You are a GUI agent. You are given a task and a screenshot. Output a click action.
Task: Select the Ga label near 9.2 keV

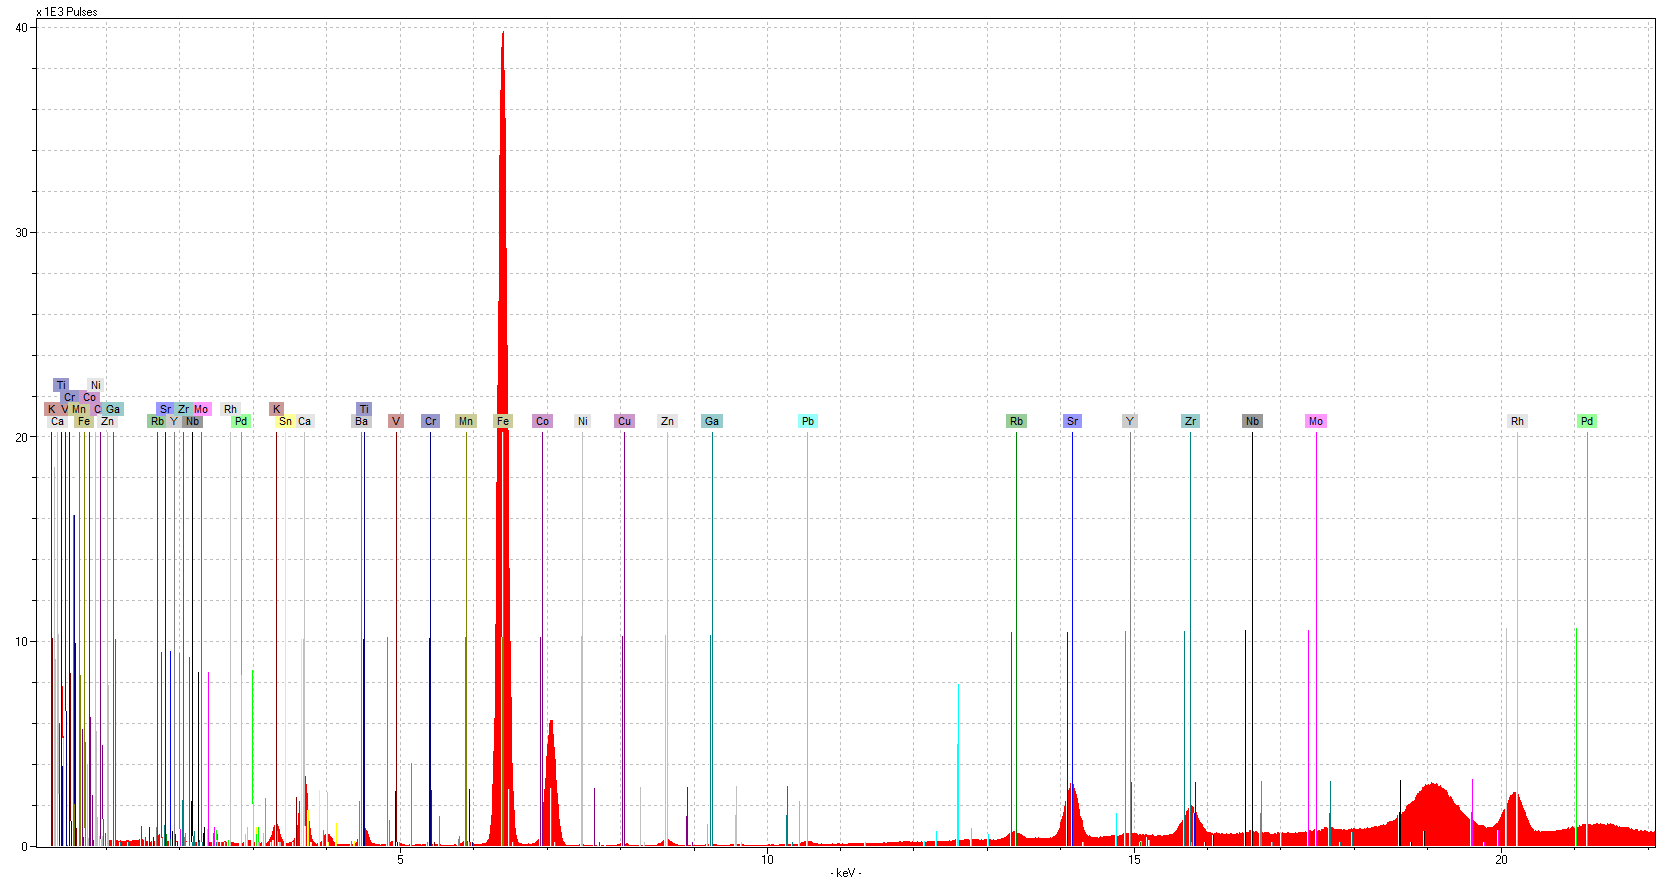click(x=712, y=421)
